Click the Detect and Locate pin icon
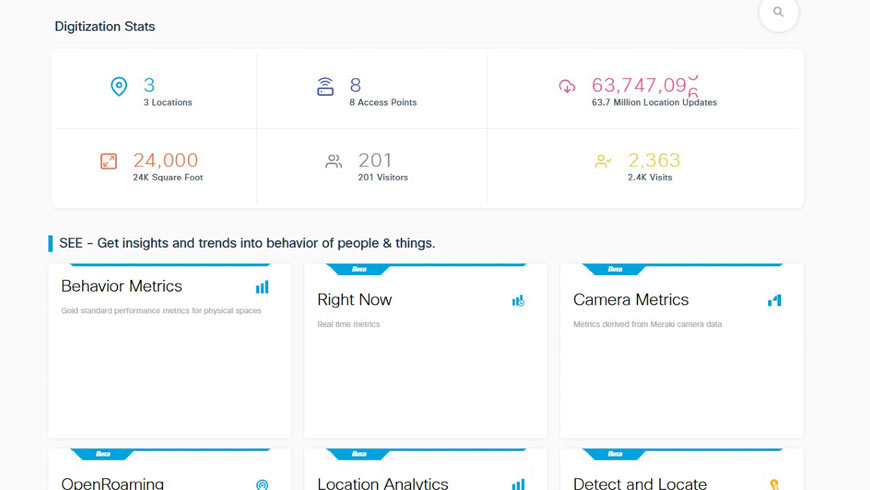This screenshot has width=870, height=490. point(775,484)
